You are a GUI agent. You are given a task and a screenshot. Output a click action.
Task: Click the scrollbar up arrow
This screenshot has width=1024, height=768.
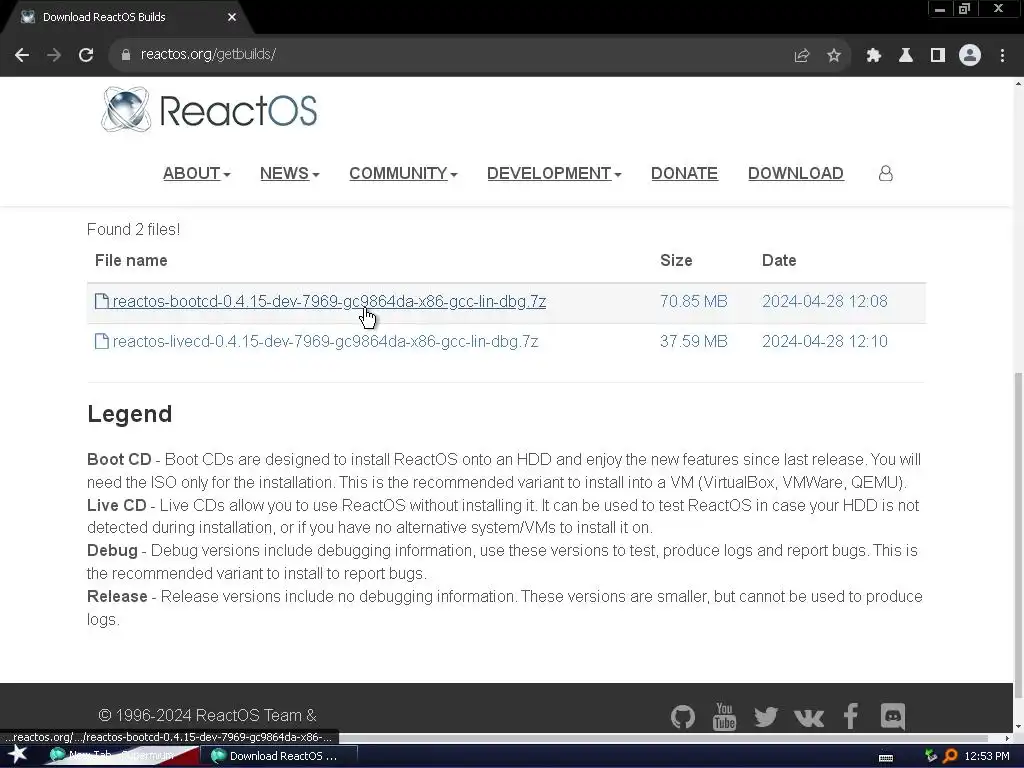coord(1018,83)
